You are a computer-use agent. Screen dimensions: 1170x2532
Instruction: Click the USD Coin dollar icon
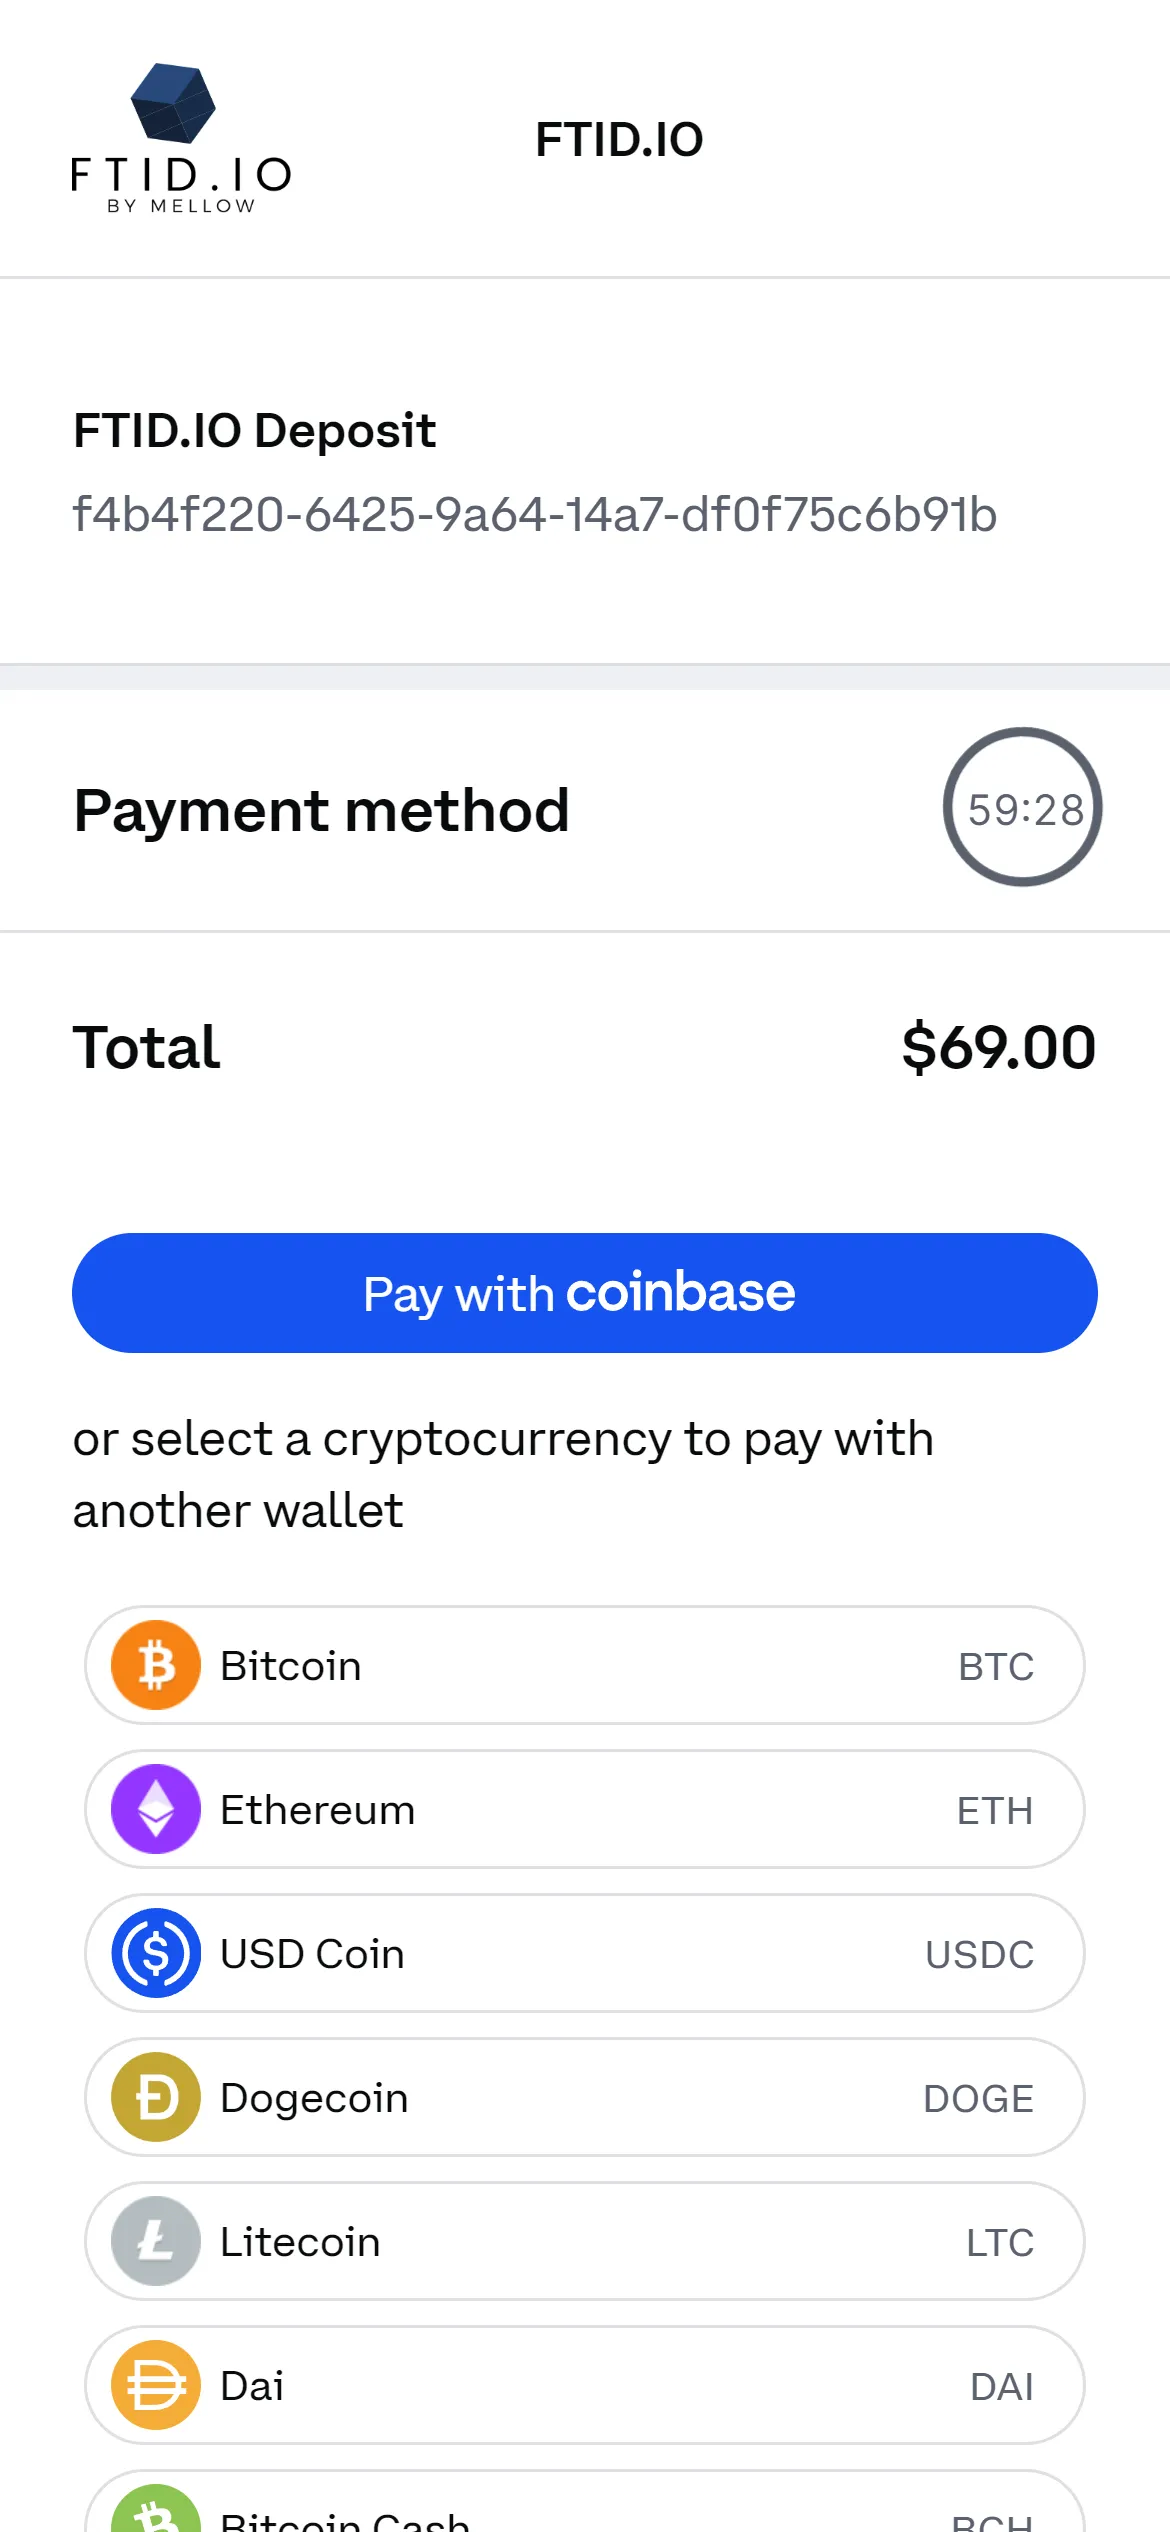157,1953
